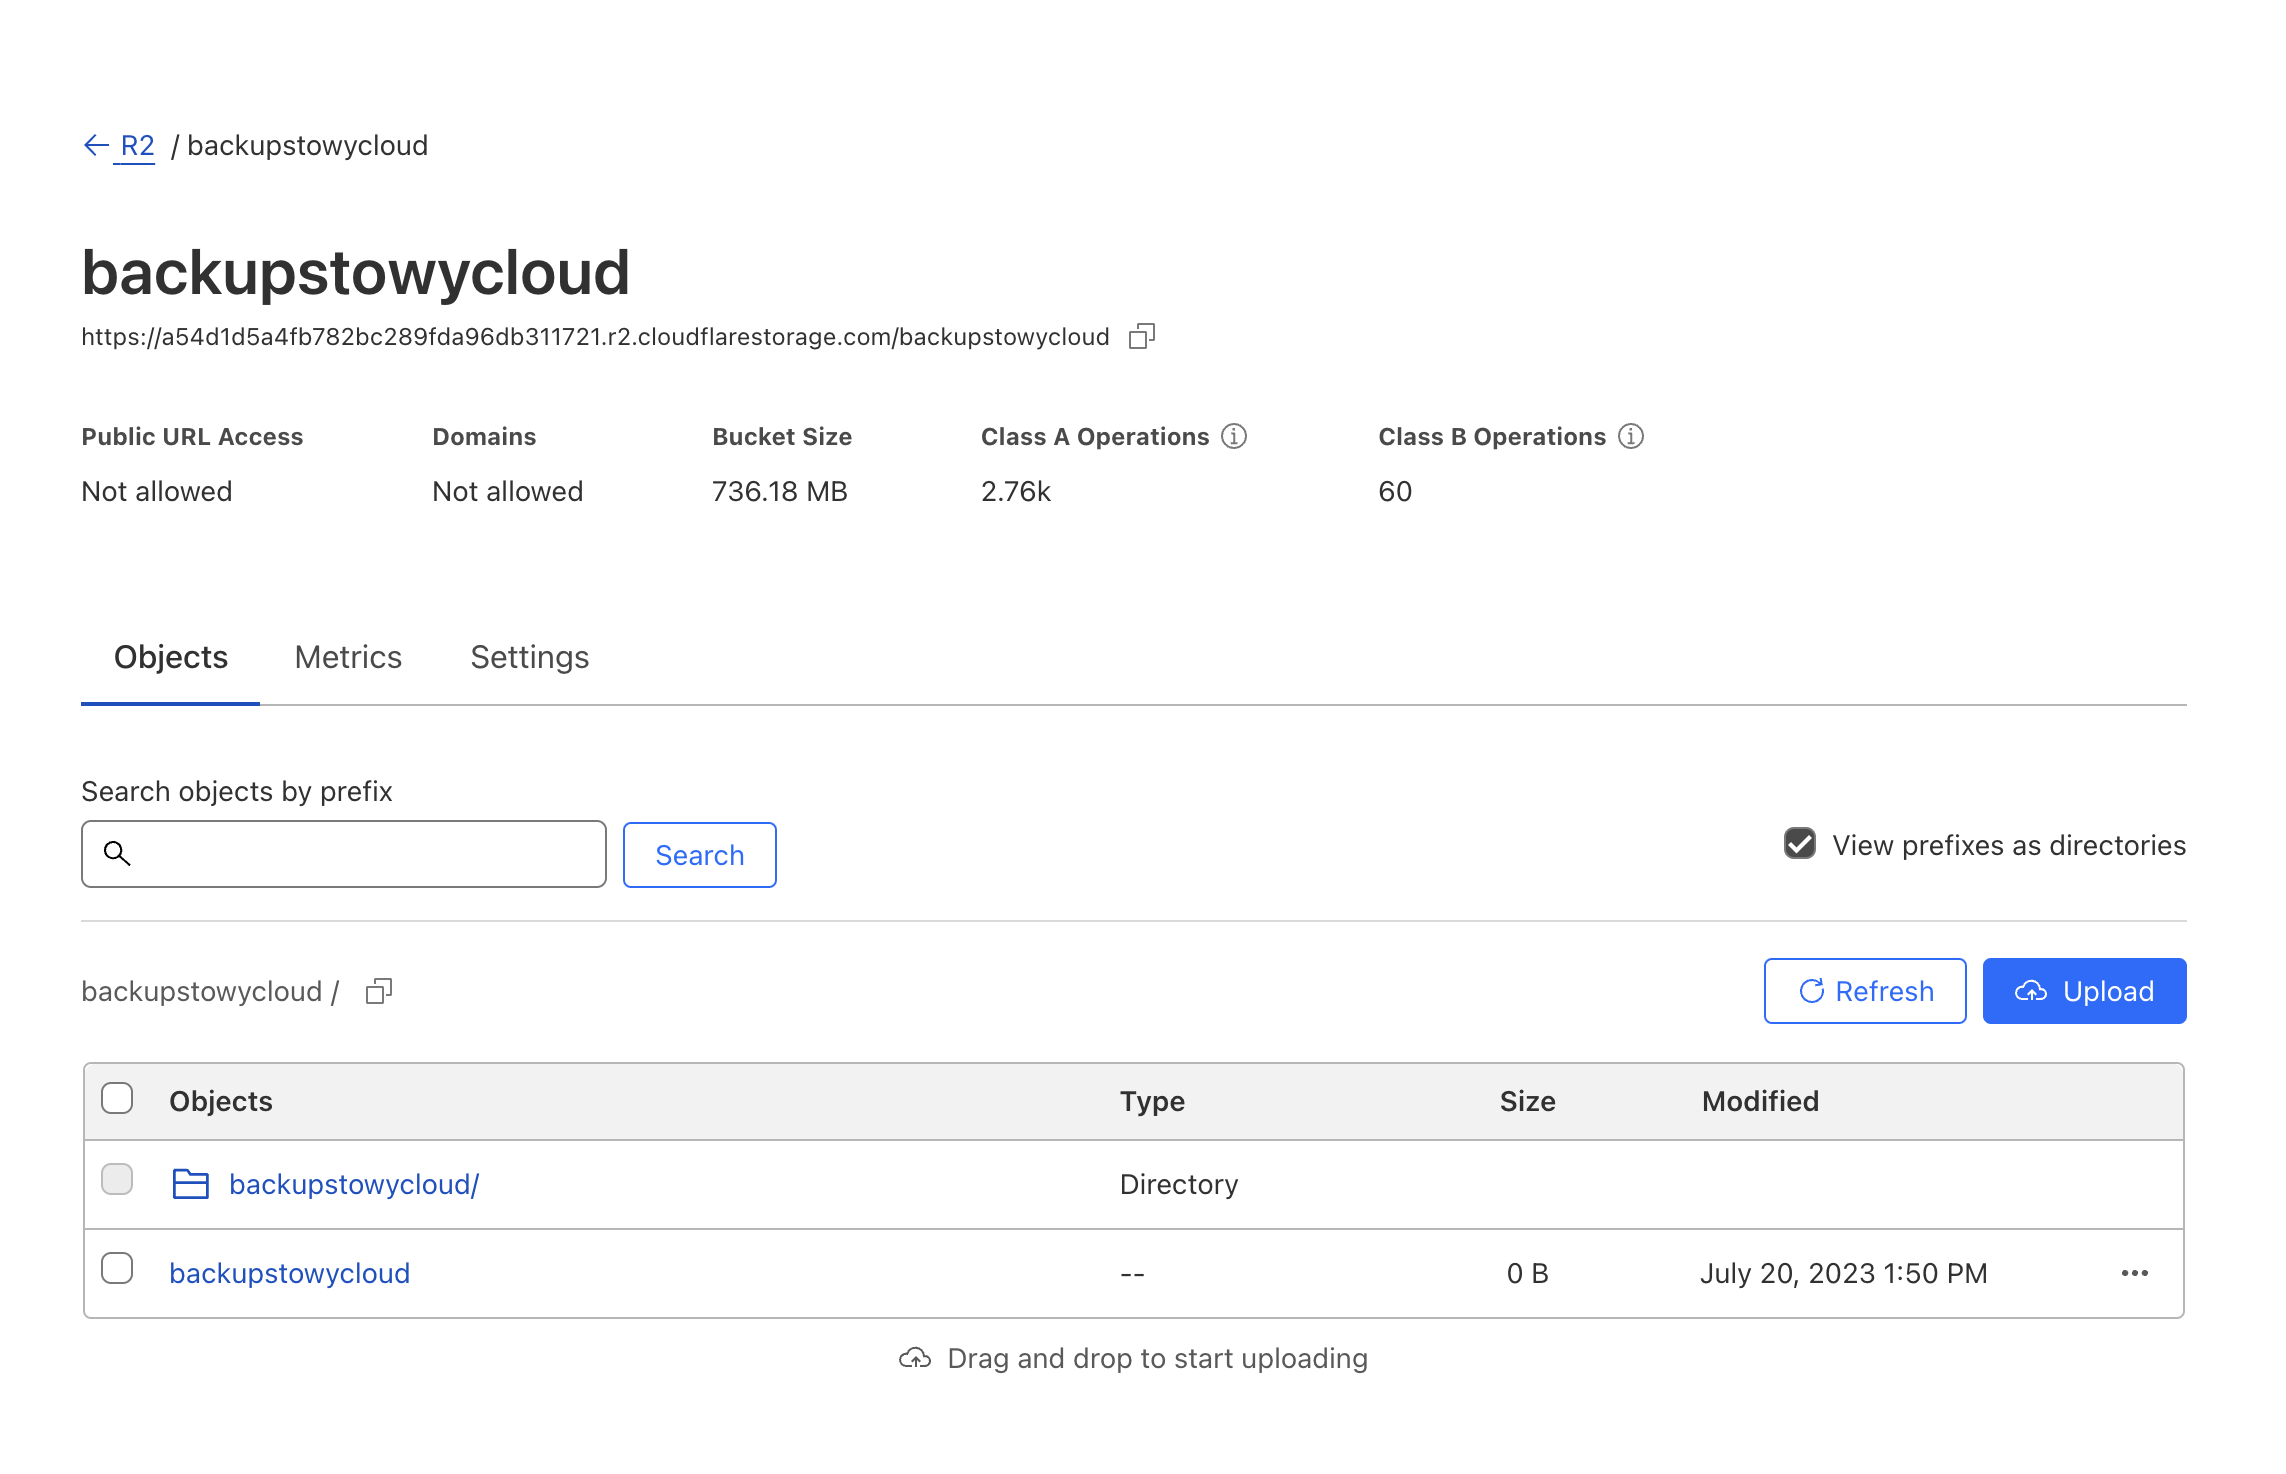This screenshot has height=1474, width=2286.
Task: Click the Modified column header
Action: coord(1760,1102)
